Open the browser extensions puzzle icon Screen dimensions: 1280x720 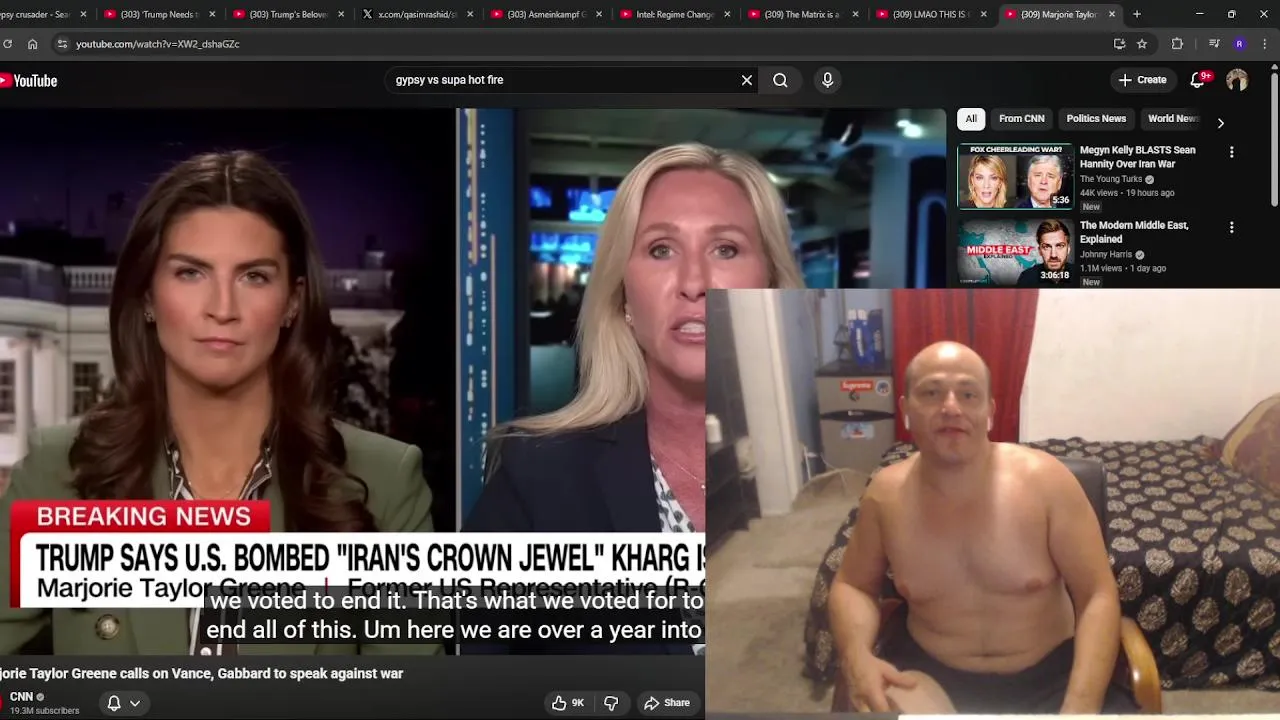click(1177, 44)
